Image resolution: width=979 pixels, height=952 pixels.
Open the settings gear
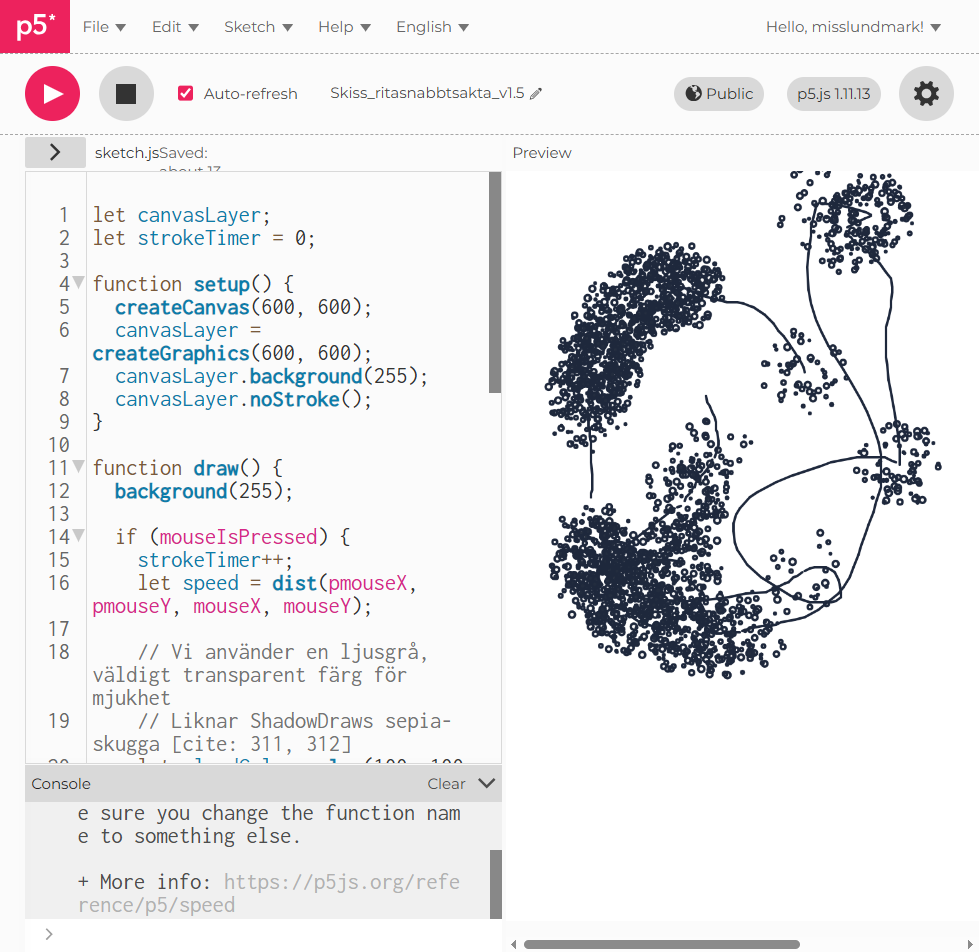point(926,94)
